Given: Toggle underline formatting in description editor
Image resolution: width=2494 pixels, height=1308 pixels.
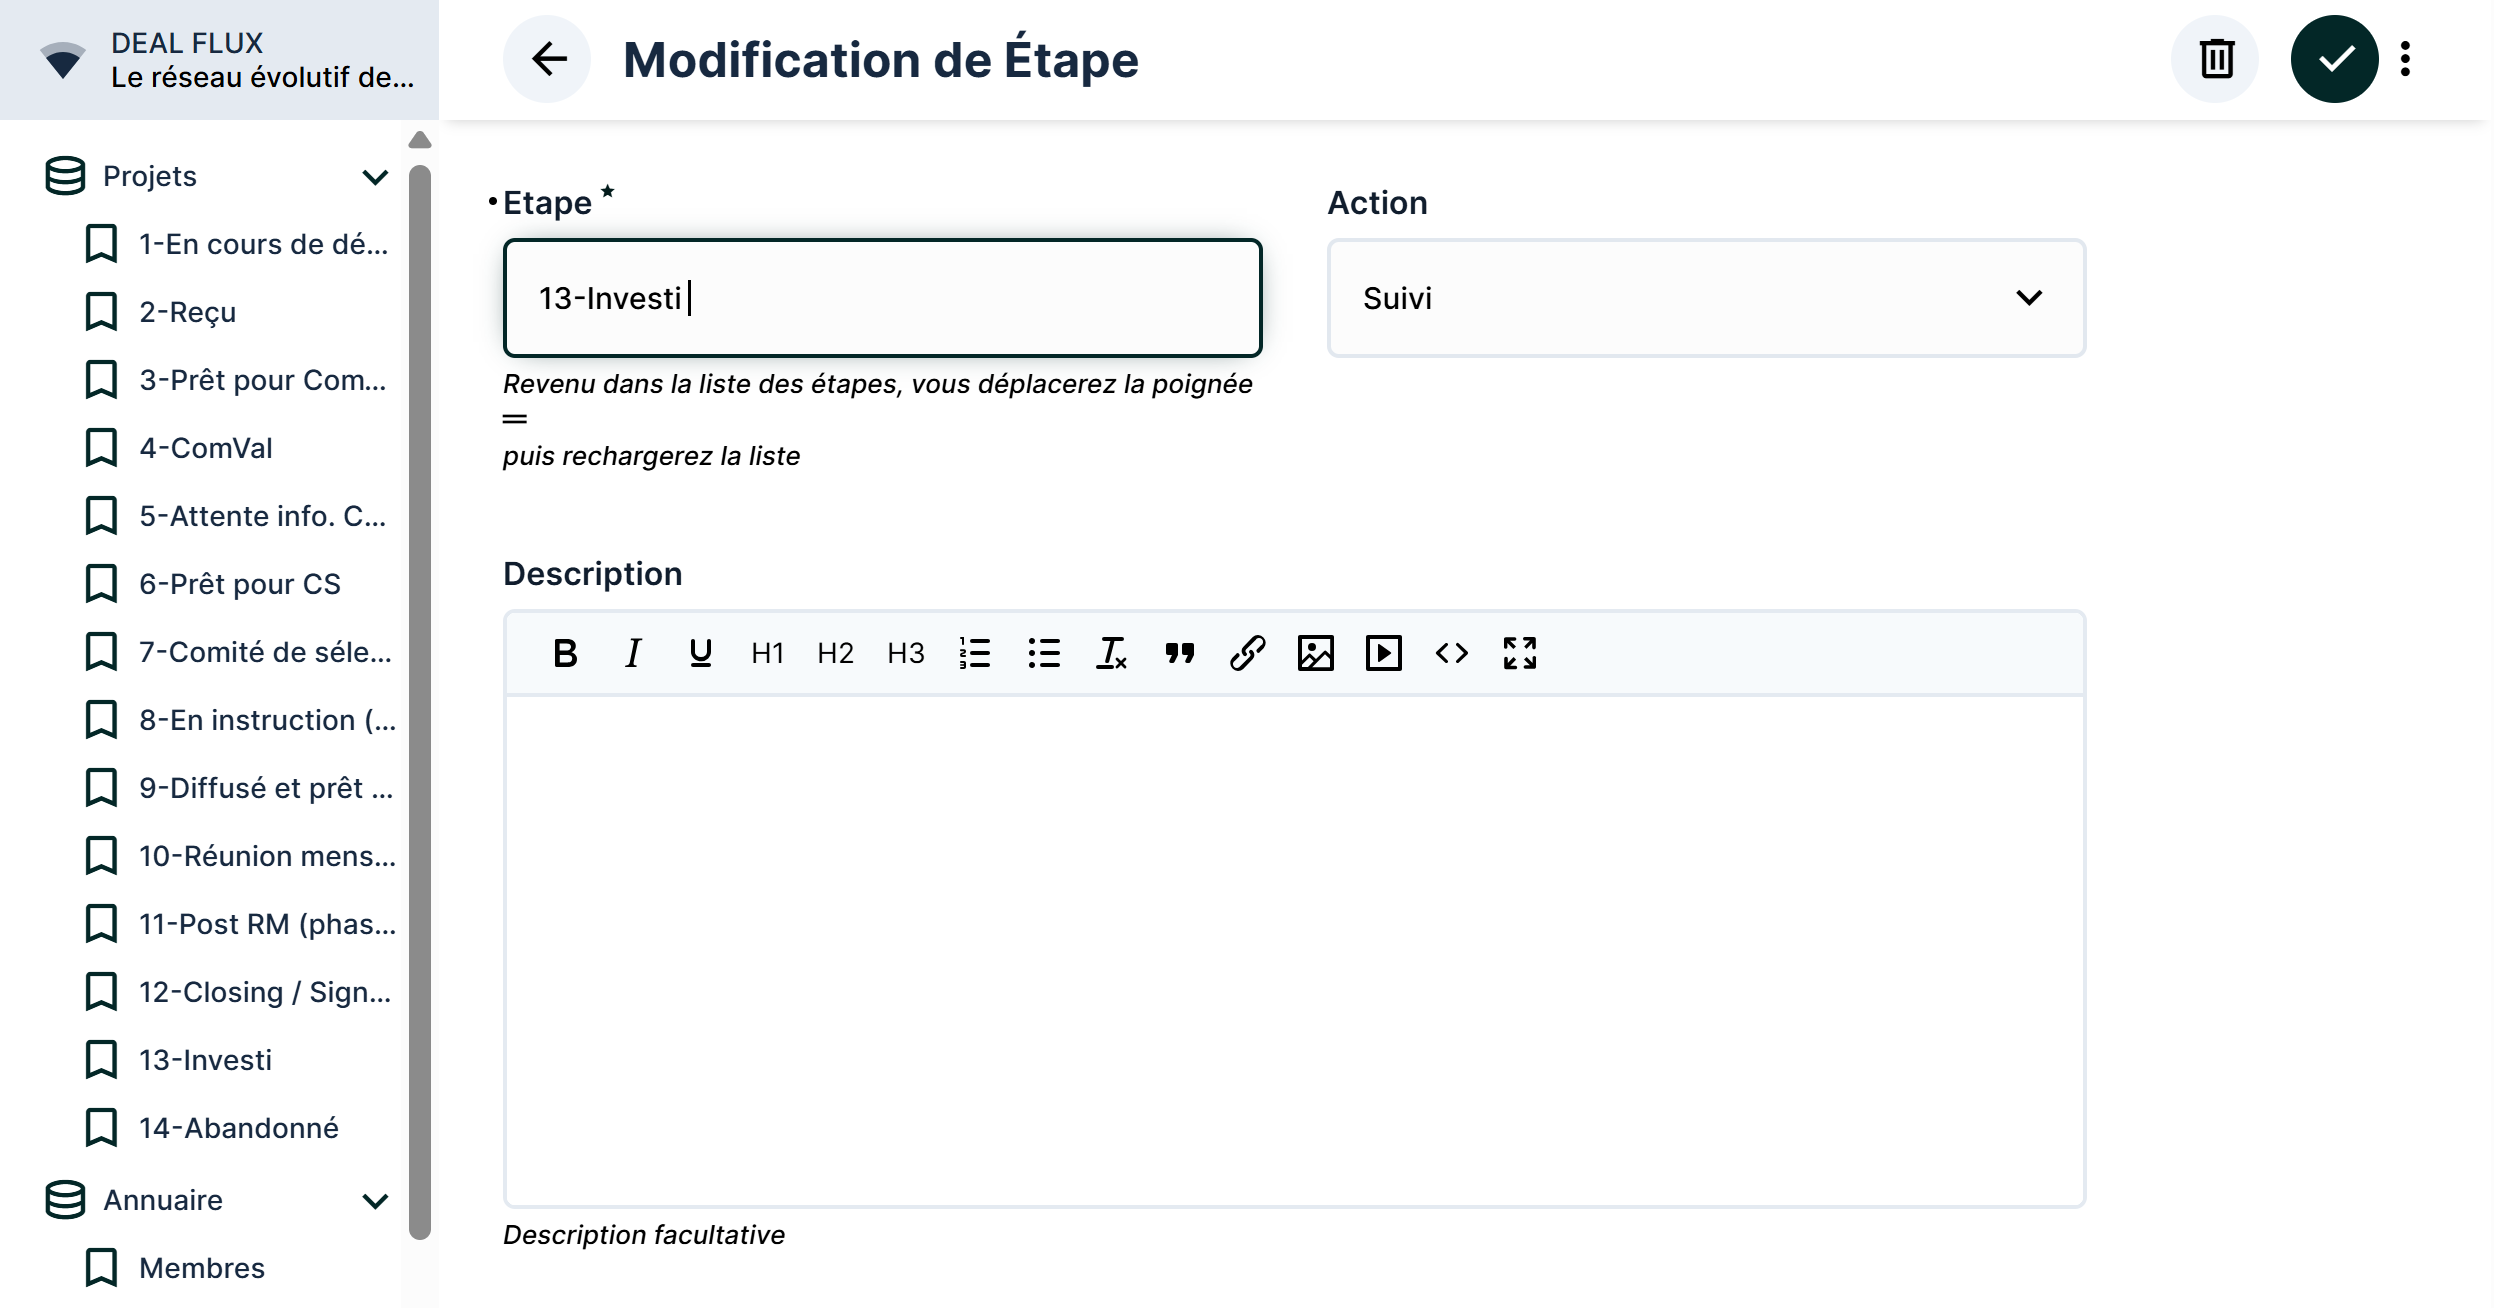Looking at the screenshot, I should pos(700,653).
